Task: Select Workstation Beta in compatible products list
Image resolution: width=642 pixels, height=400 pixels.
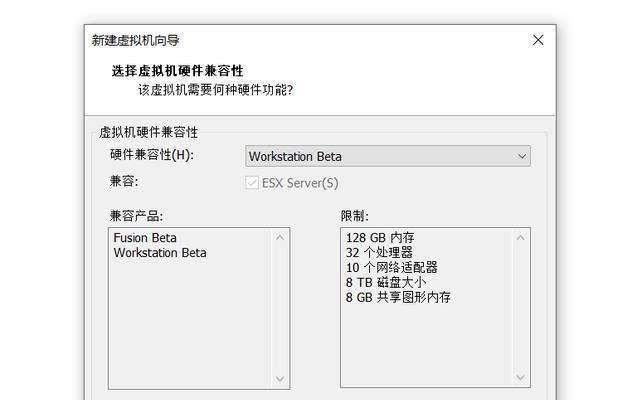Action: pos(160,253)
